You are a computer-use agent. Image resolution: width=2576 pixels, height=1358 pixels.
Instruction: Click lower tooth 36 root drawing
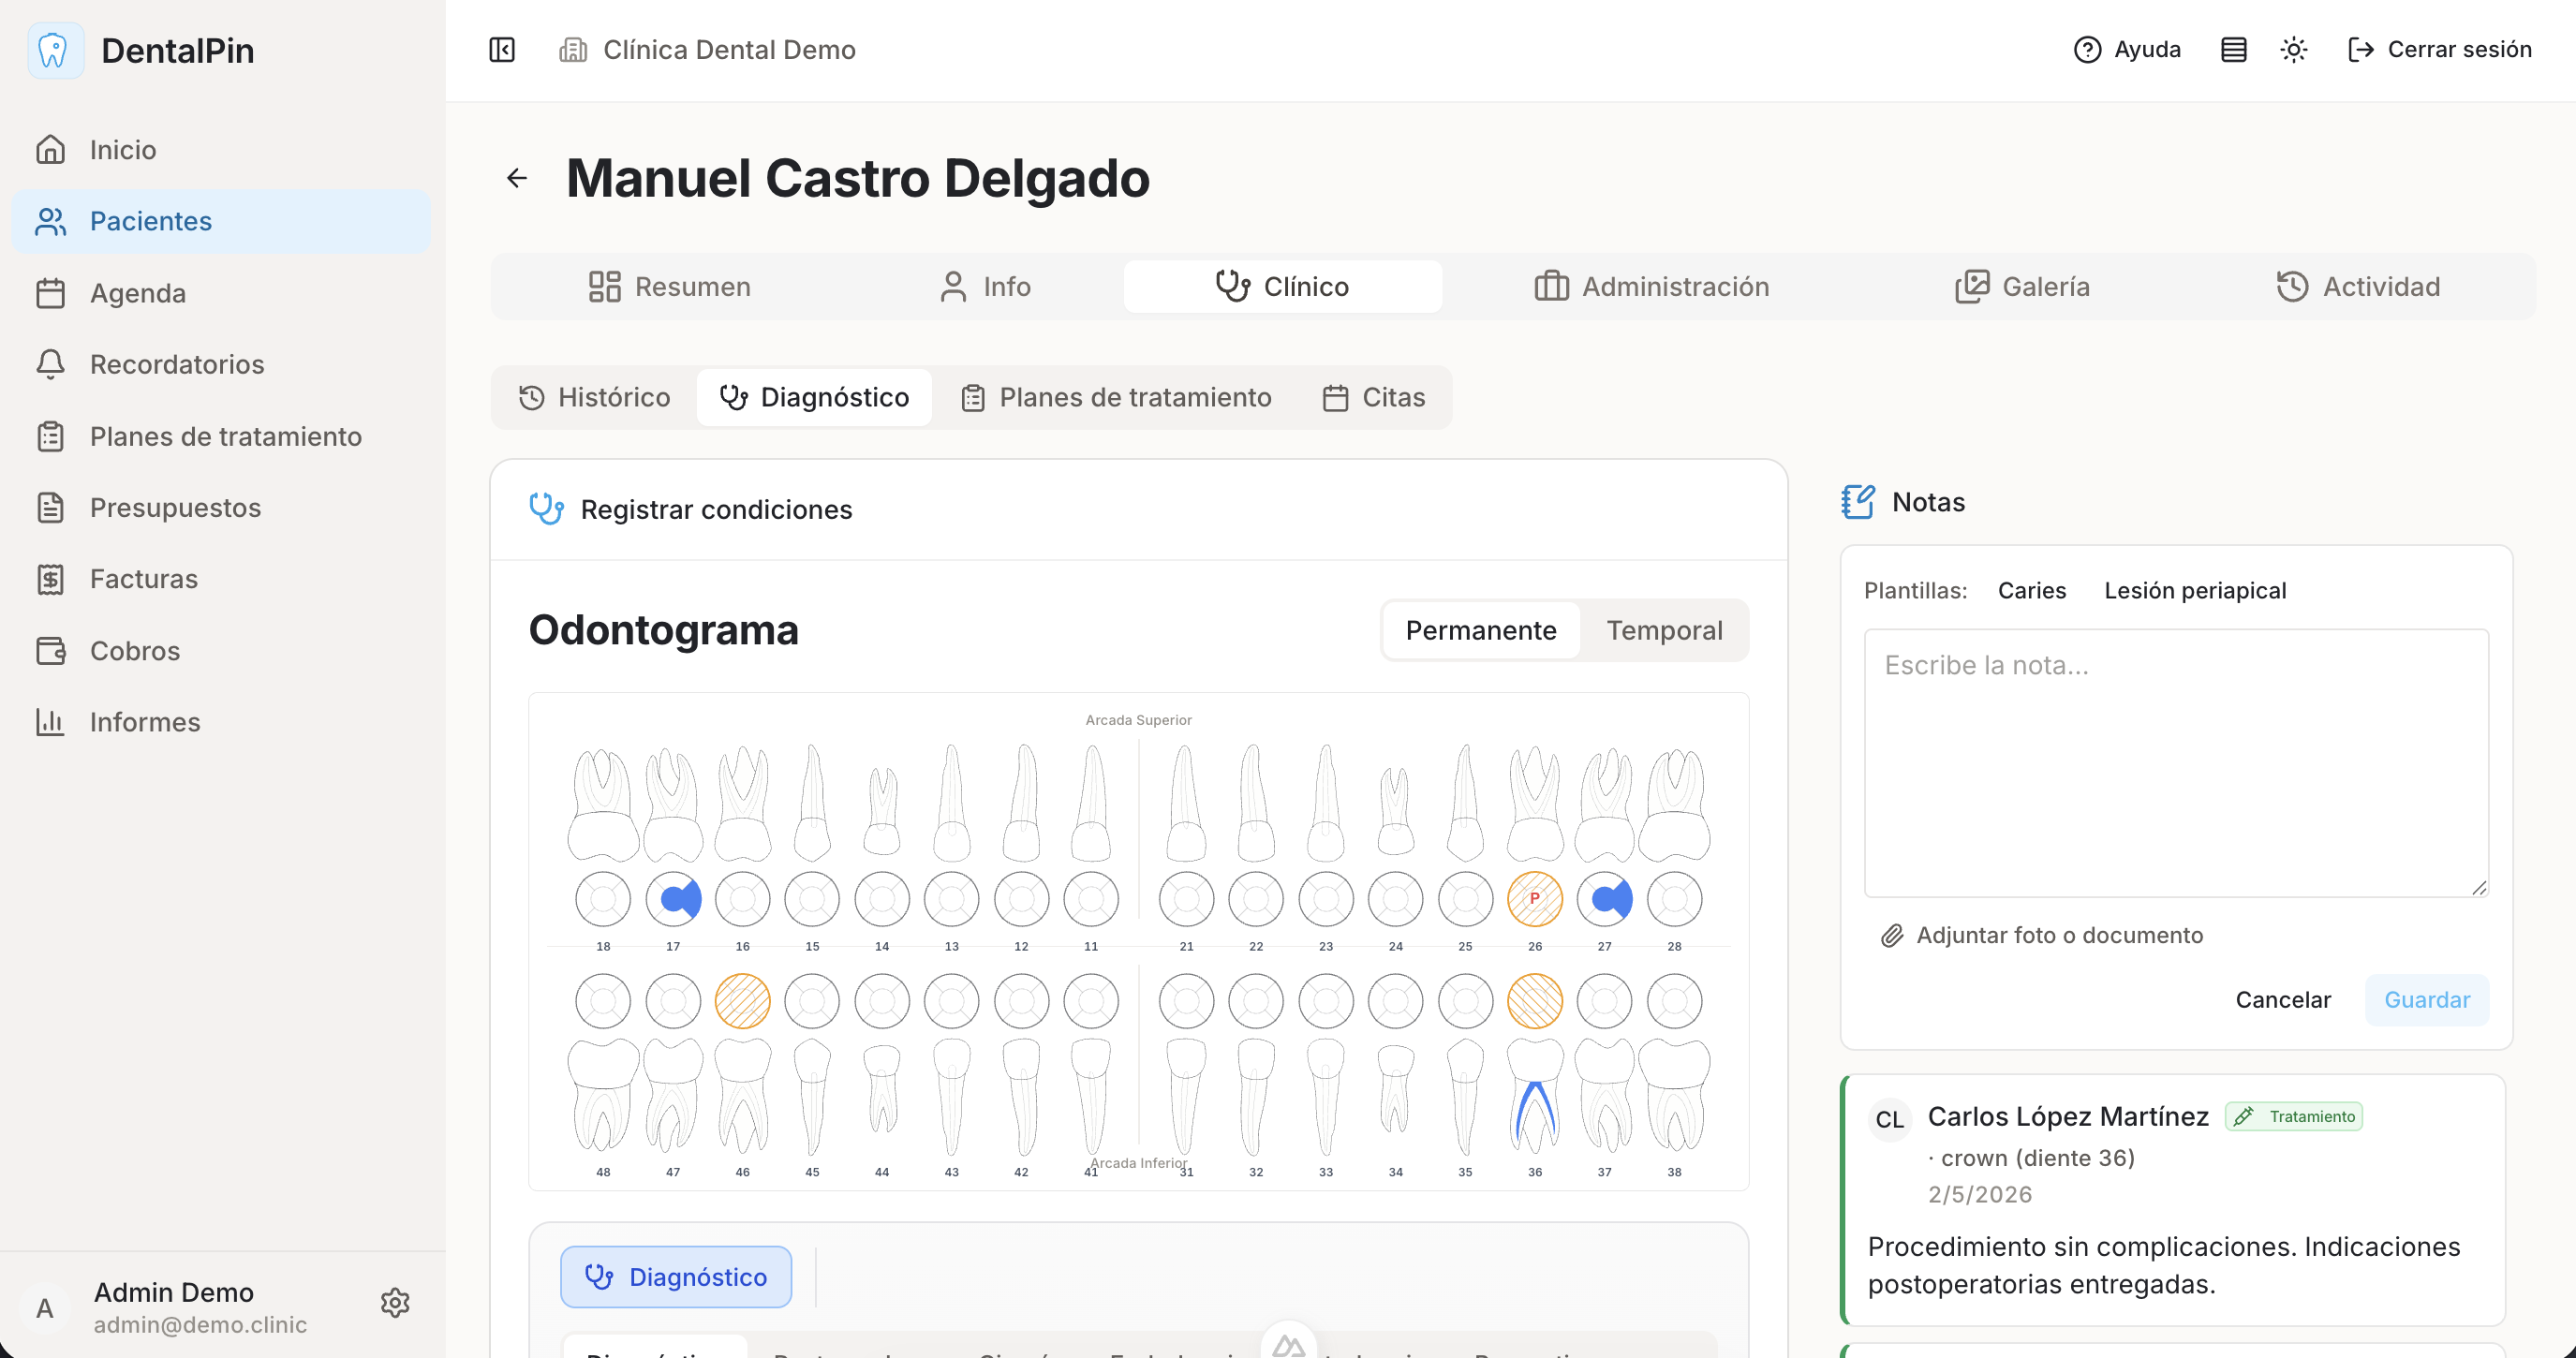[1535, 1095]
